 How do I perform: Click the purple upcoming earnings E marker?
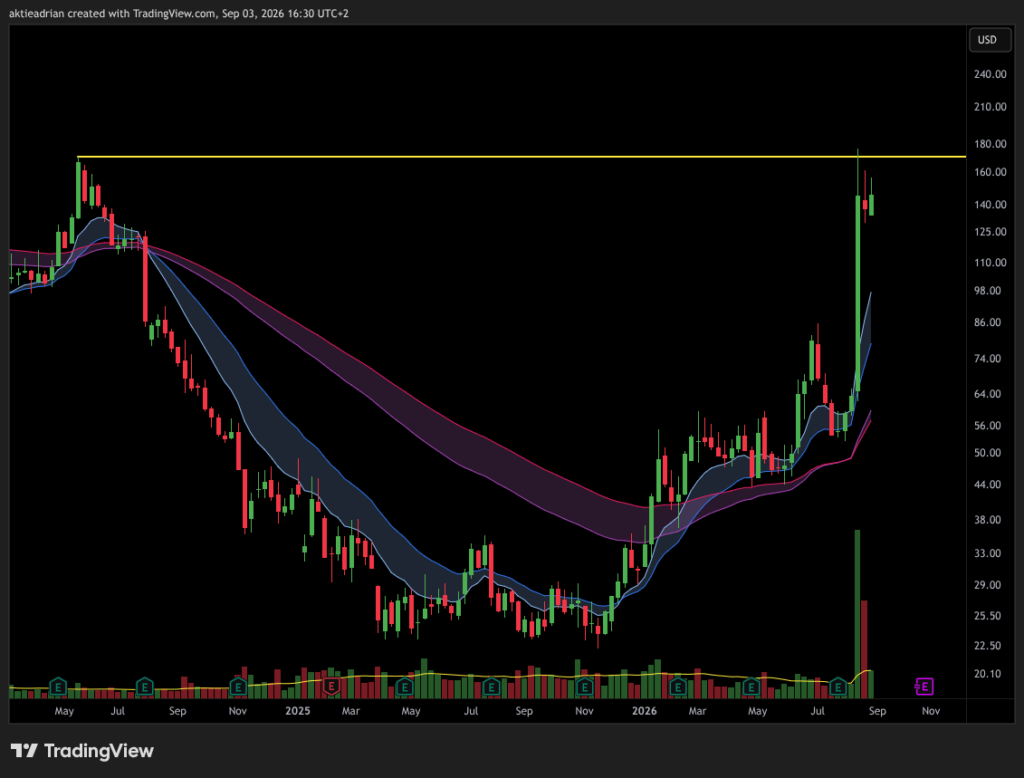coord(924,687)
